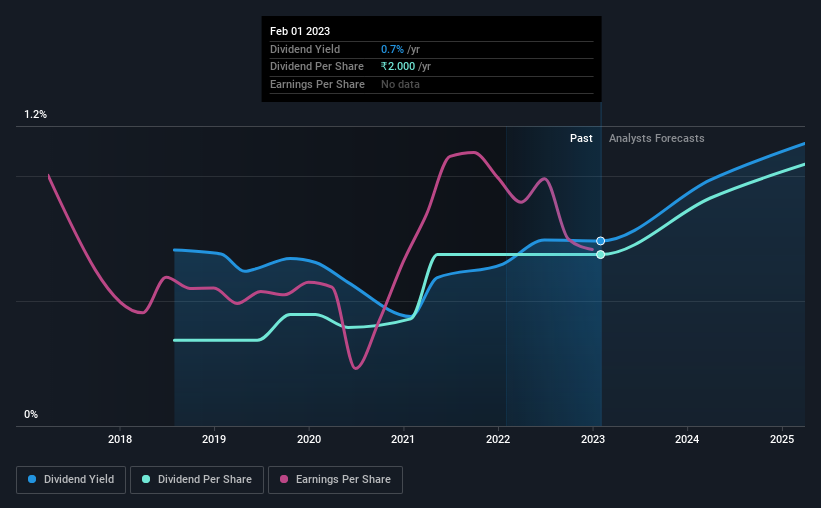821x508 pixels.
Task: Click the blue Dividend Yield data point marker
Action: point(601,241)
